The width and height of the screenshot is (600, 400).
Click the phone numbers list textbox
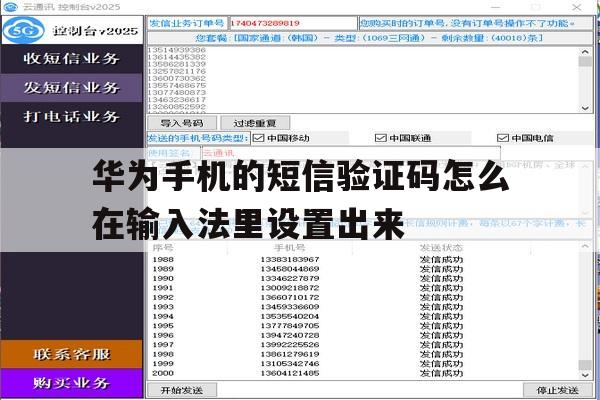coord(363,80)
